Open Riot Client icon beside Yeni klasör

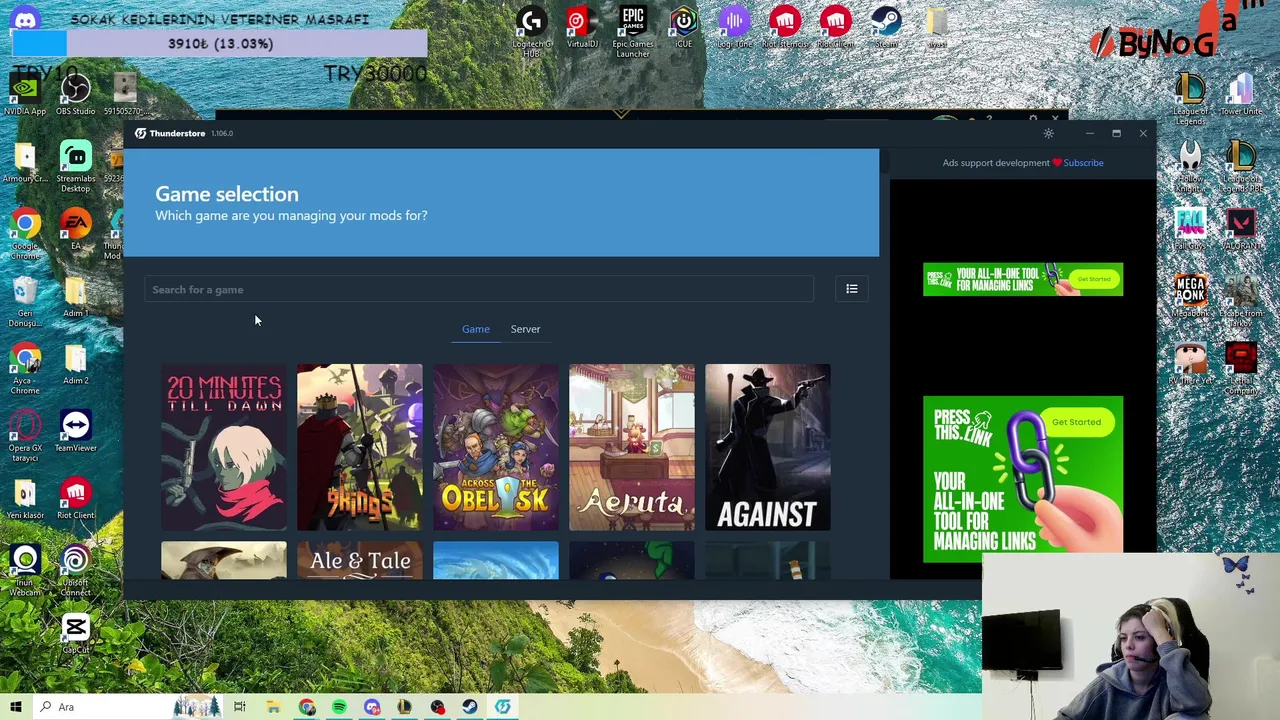click(75, 499)
